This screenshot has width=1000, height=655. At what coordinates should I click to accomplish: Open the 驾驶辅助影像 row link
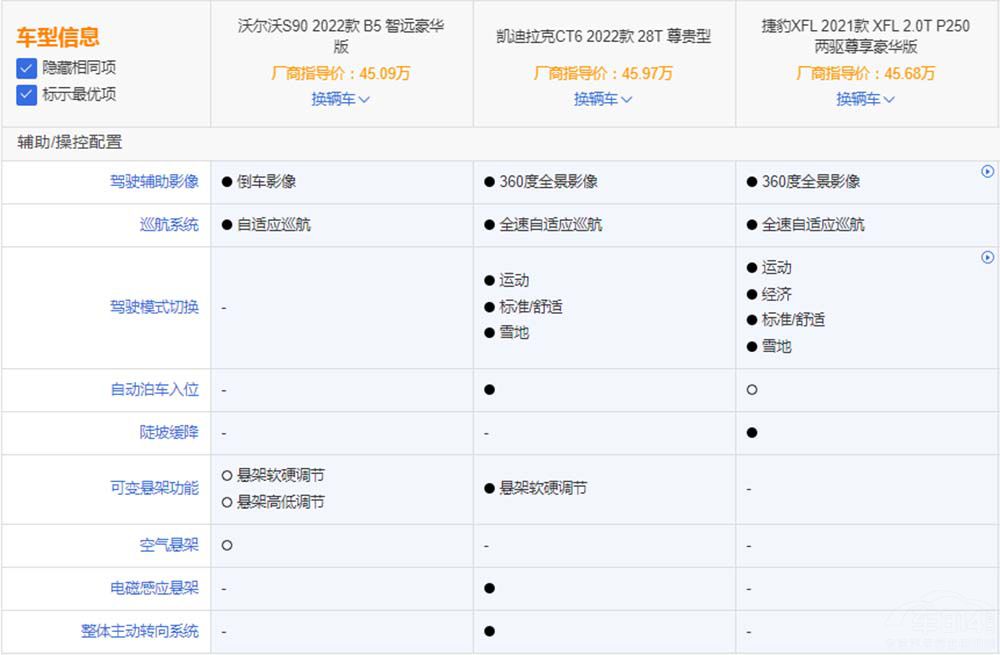pyautogui.click(x=155, y=182)
